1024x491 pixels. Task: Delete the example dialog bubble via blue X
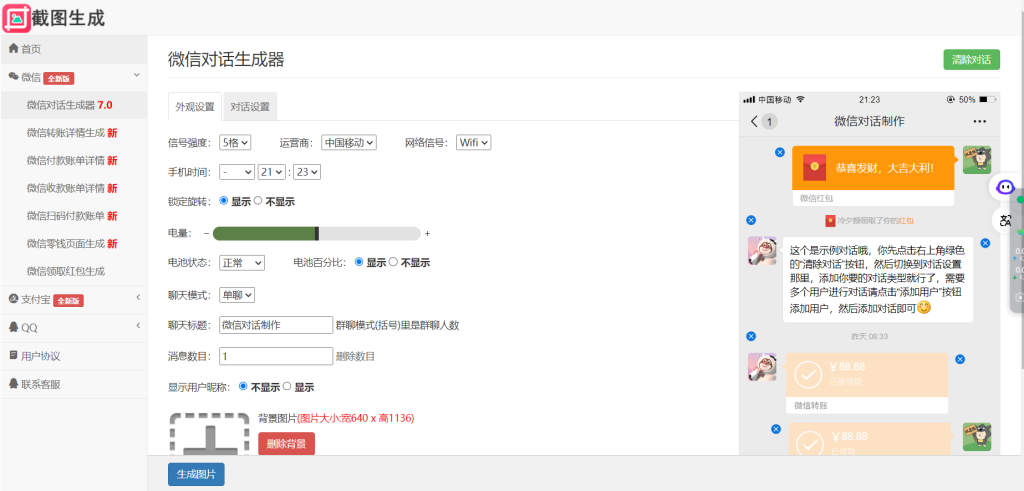pos(985,244)
